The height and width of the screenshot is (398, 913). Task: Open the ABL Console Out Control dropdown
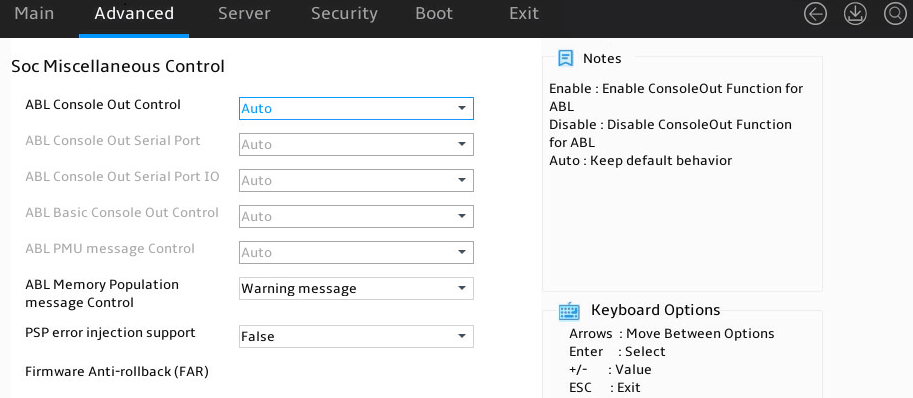(x=356, y=108)
